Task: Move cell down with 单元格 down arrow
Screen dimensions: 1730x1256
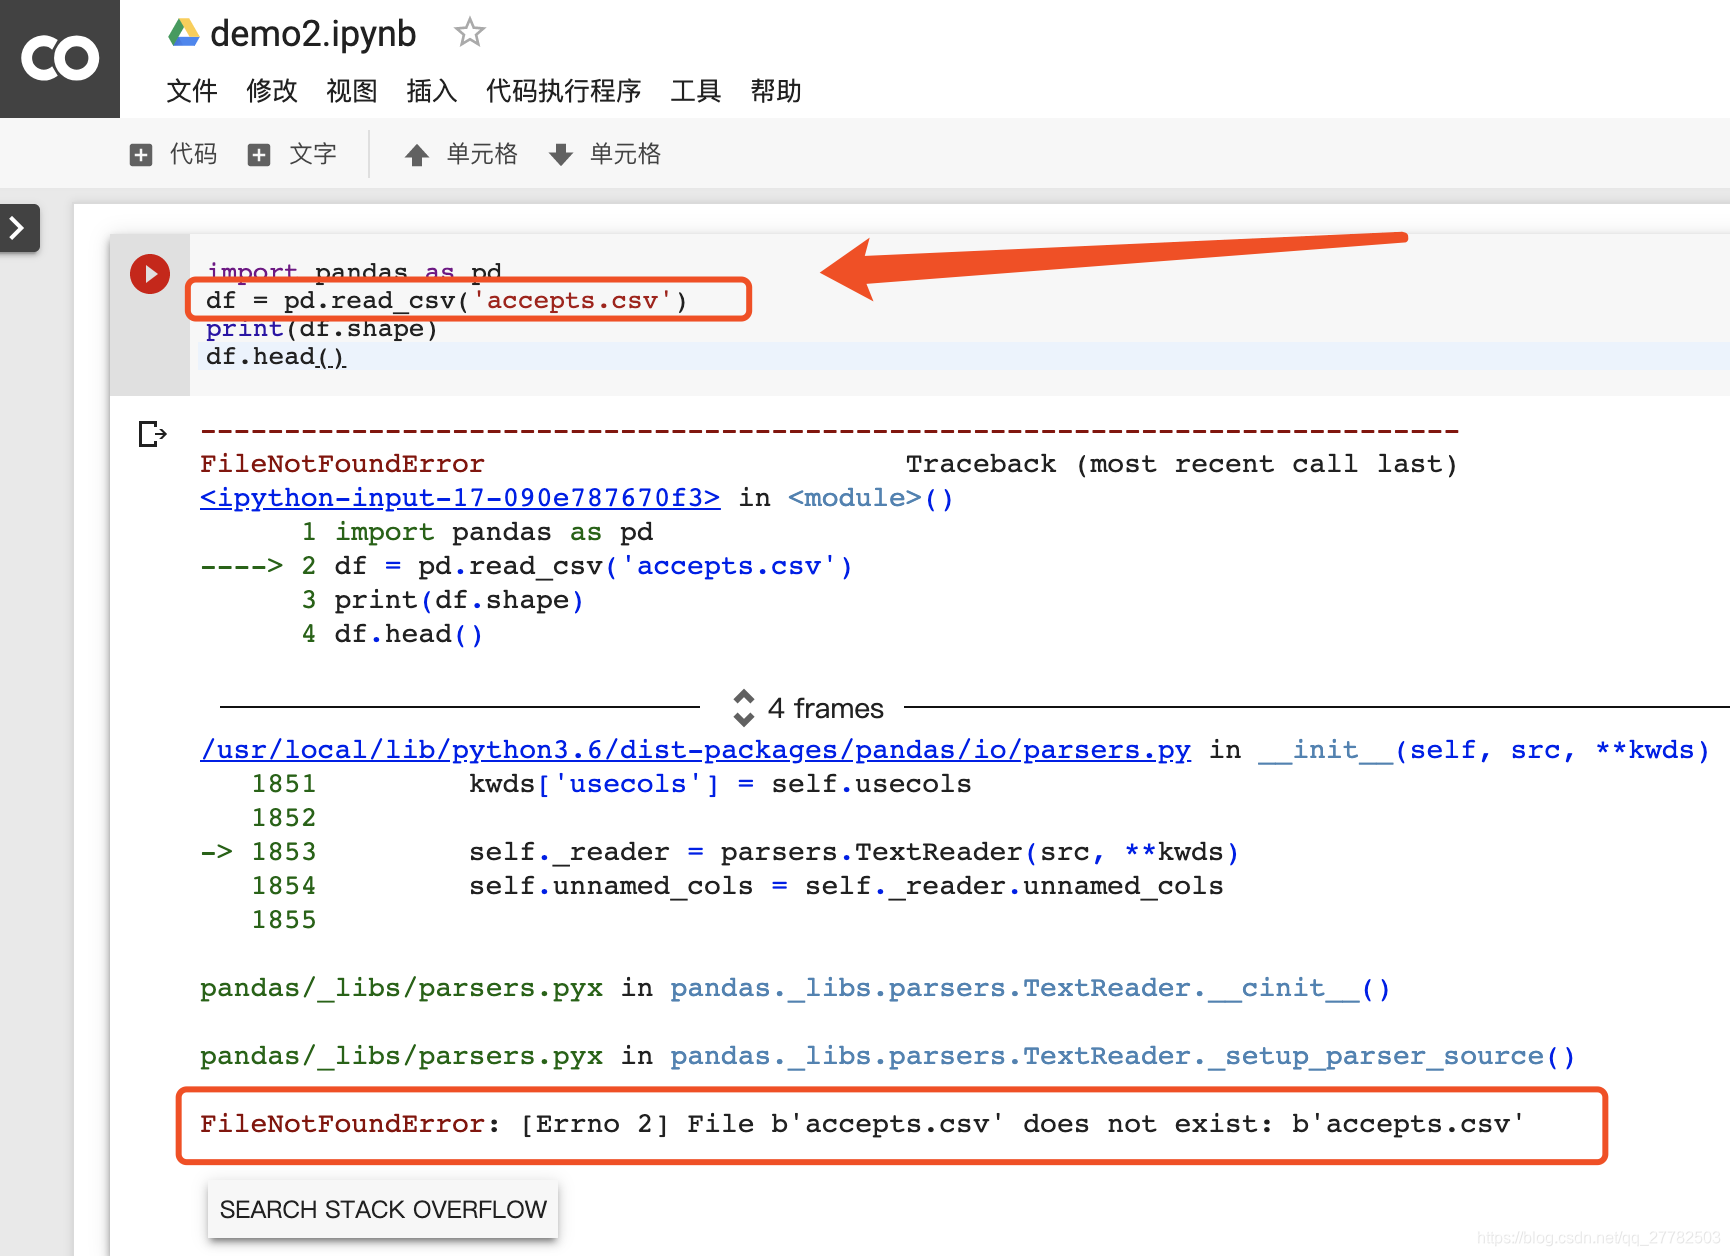Action: [605, 154]
